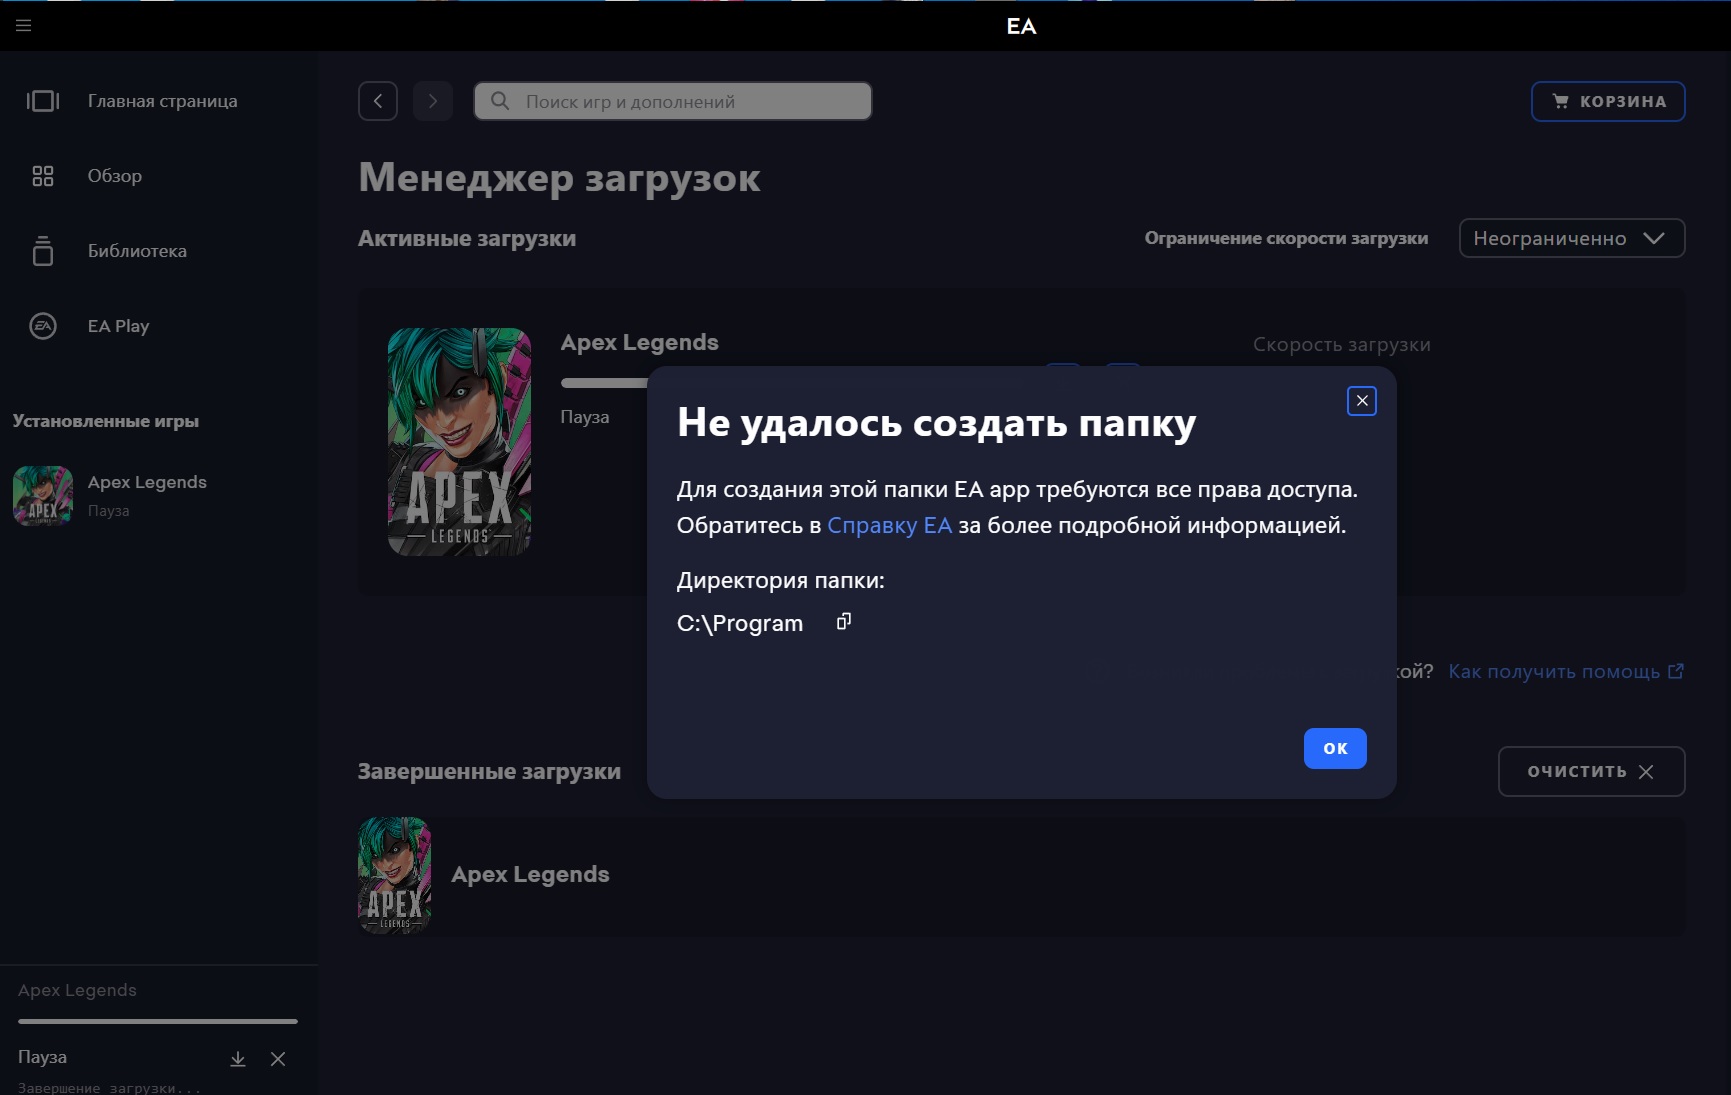Click the library icon beside Библиотека
The width and height of the screenshot is (1731, 1095).
pyautogui.click(x=43, y=250)
